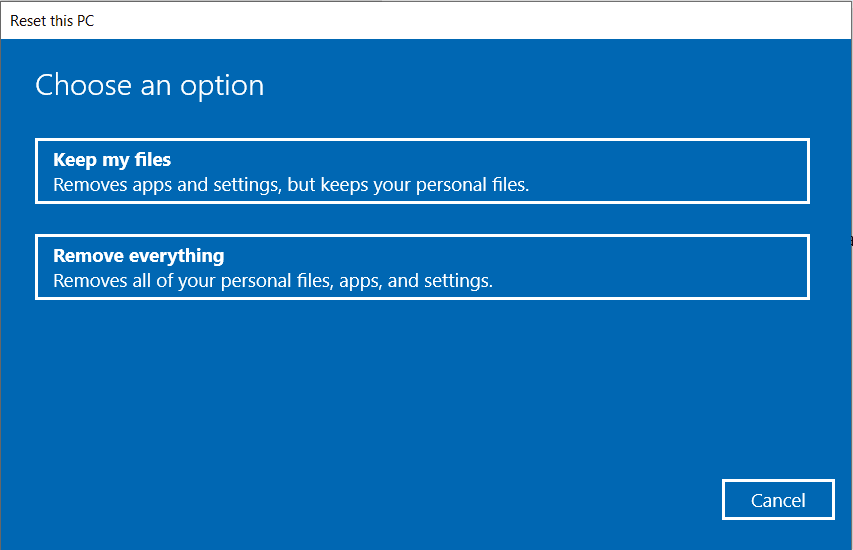Click the bold "Remove everything" label
The width and height of the screenshot is (853, 550).
click(138, 256)
